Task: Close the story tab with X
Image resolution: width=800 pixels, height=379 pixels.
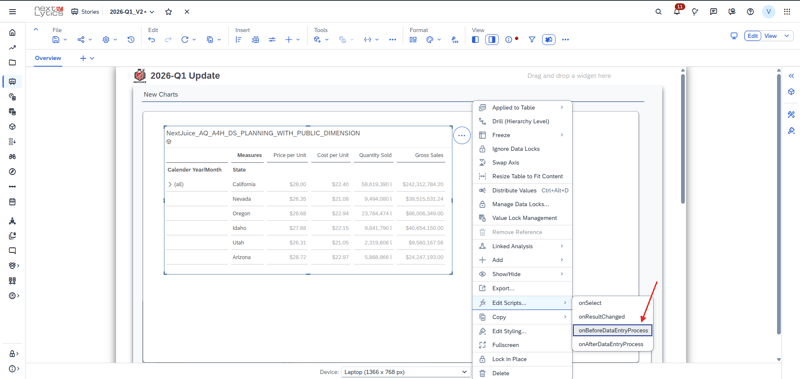Action: click(x=187, y=12)
